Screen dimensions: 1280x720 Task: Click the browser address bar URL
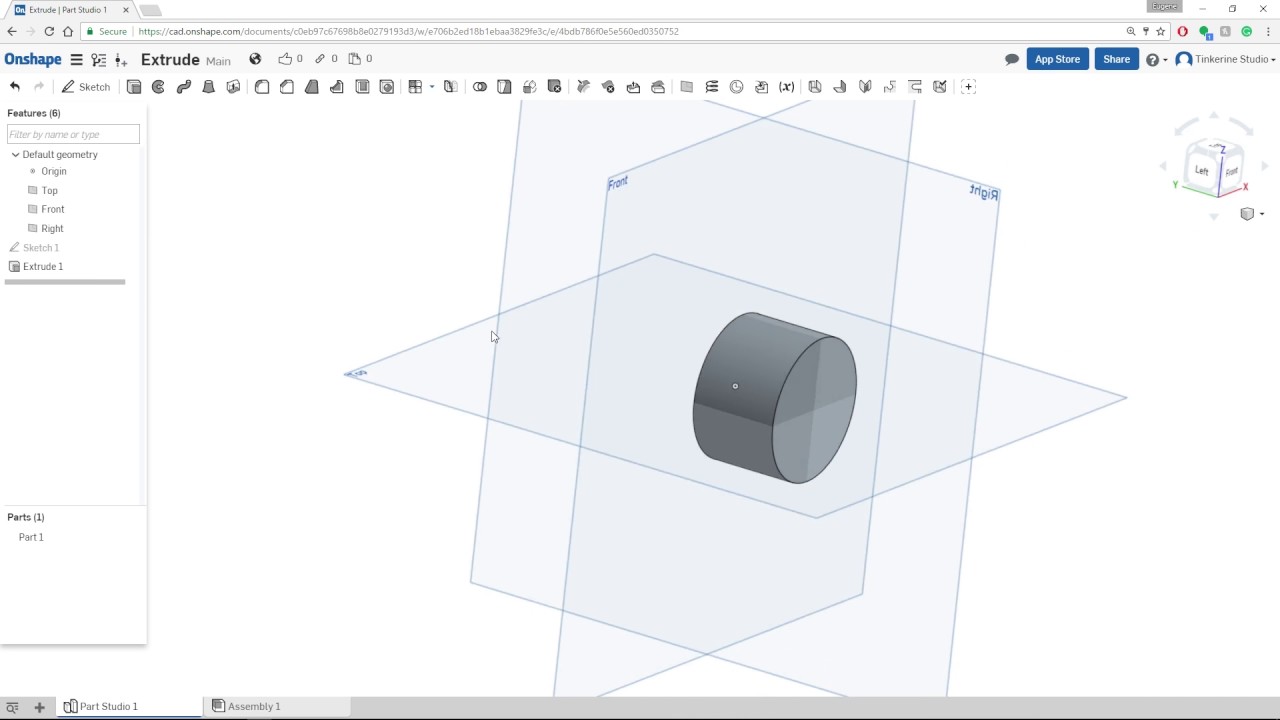coord(408,31)
